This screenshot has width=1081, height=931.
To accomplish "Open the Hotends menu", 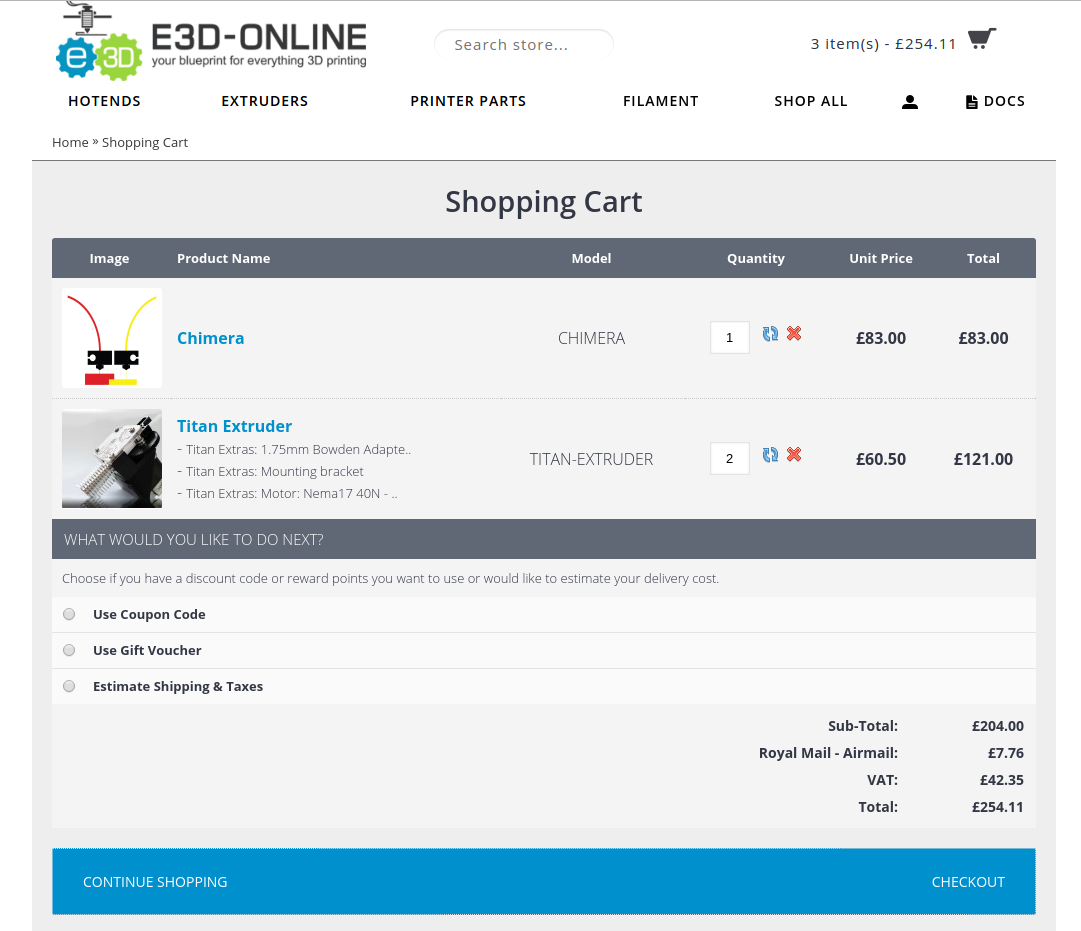I will [104, 101].
